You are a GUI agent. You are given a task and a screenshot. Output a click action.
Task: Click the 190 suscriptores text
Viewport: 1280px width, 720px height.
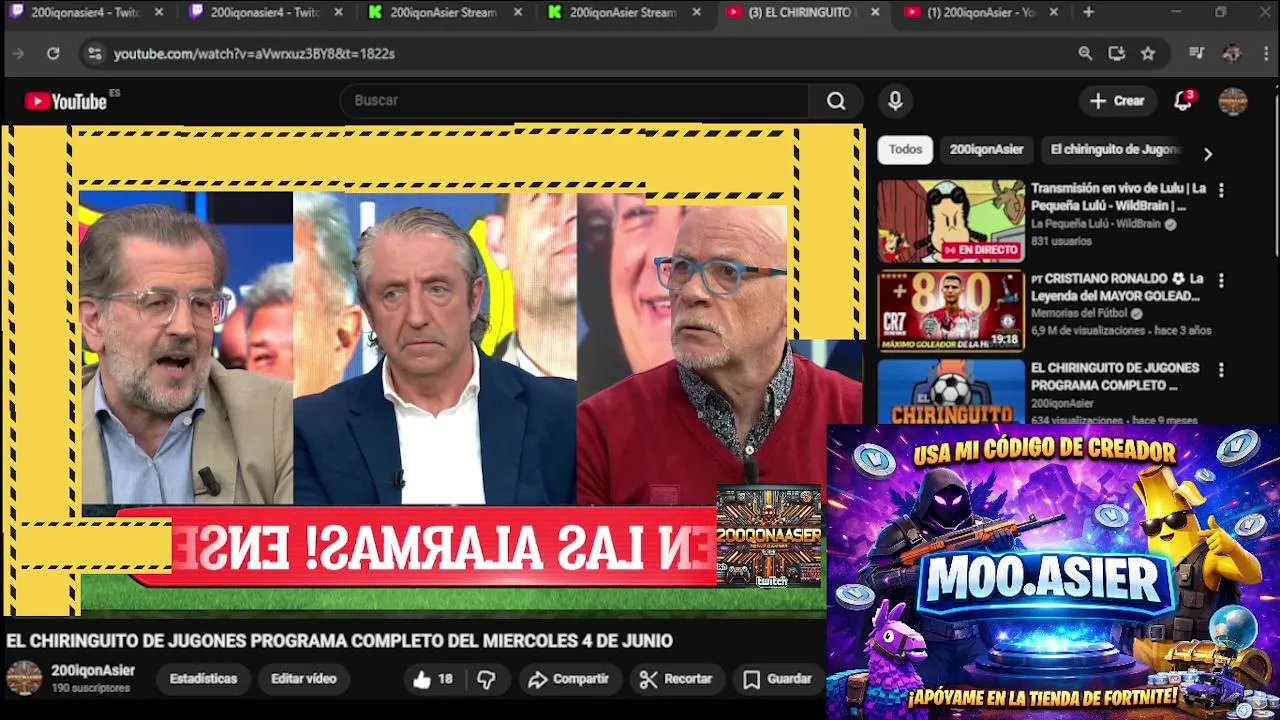[x=90, y=688]
